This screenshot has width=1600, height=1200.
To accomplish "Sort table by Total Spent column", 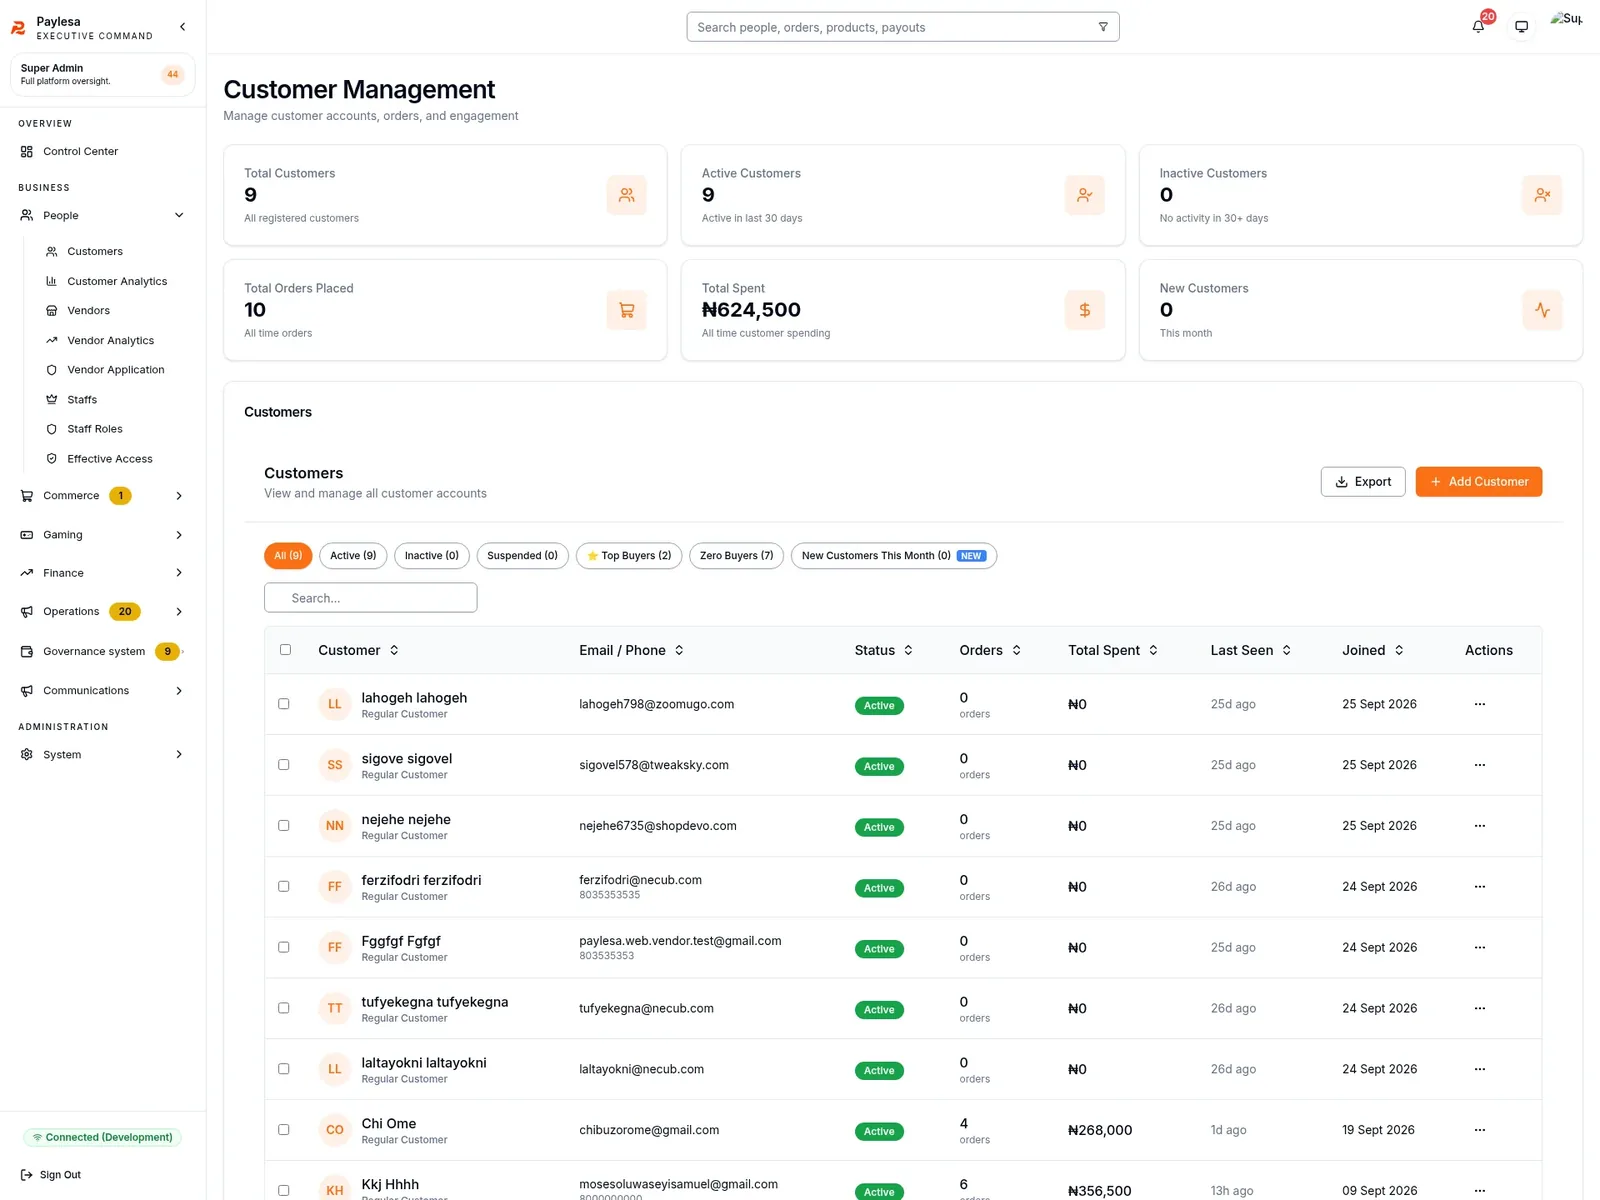I will (1113, 650).
